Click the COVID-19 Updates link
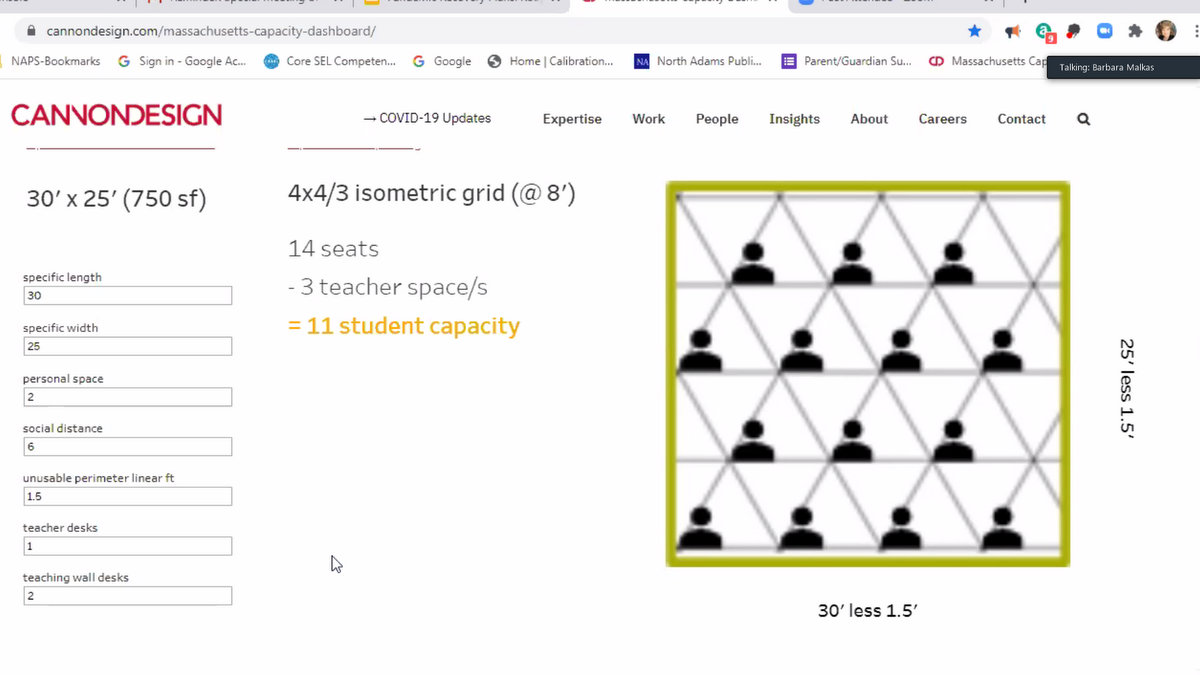Image resolution: width=1200 pixels, height=675 pixels. [427, 118]
